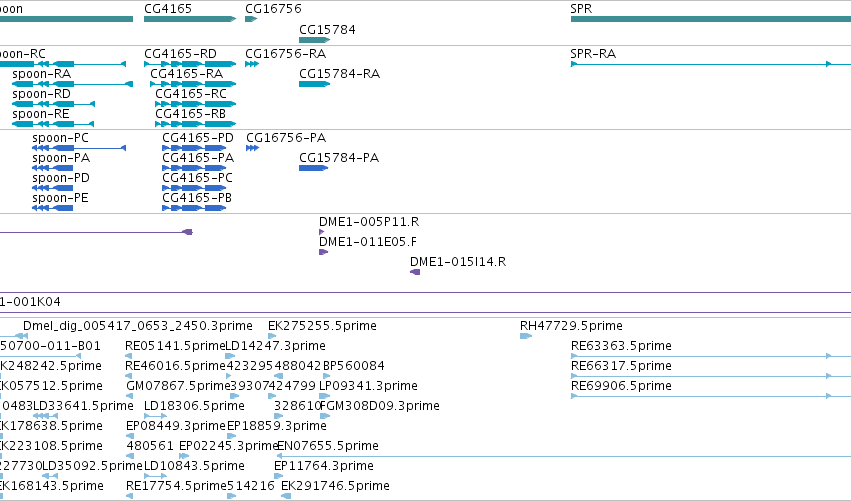Click the CG4165-RD transcript label
The width and height of the screenshot is (851, 501).
pos(180,54)
